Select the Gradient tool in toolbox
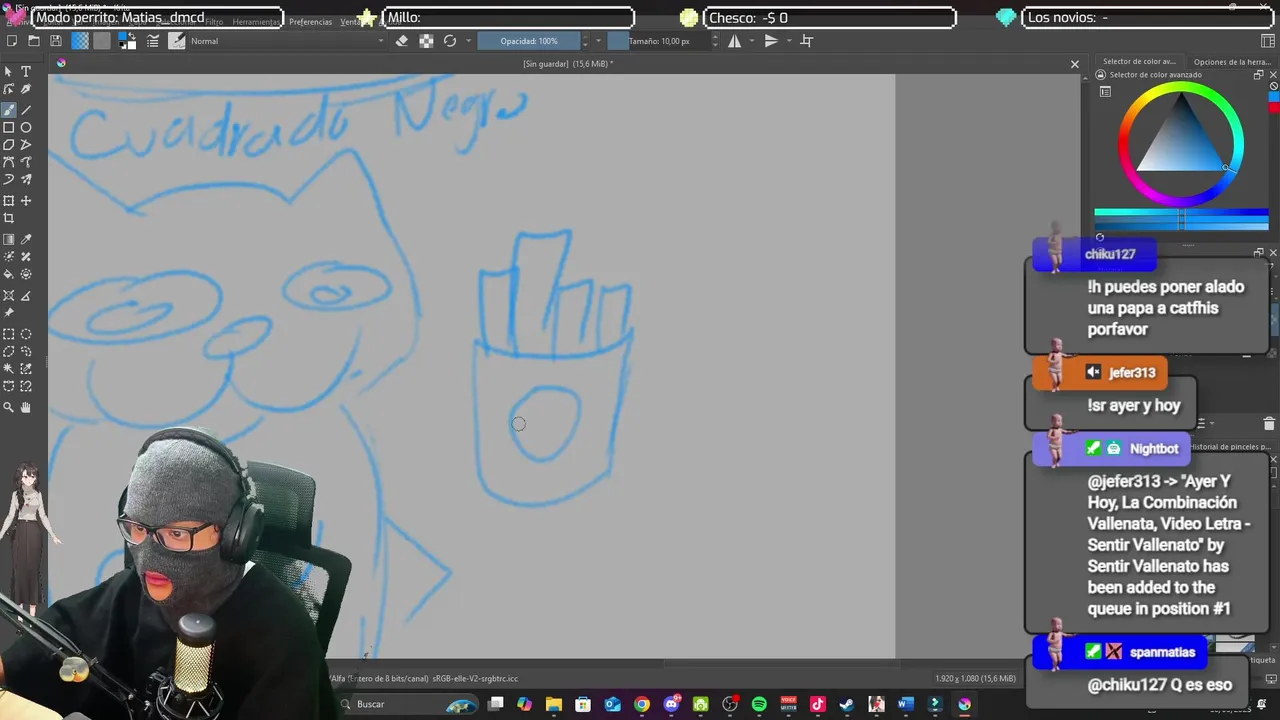Viewport: 1280px width, 720px height. point(9,240)
